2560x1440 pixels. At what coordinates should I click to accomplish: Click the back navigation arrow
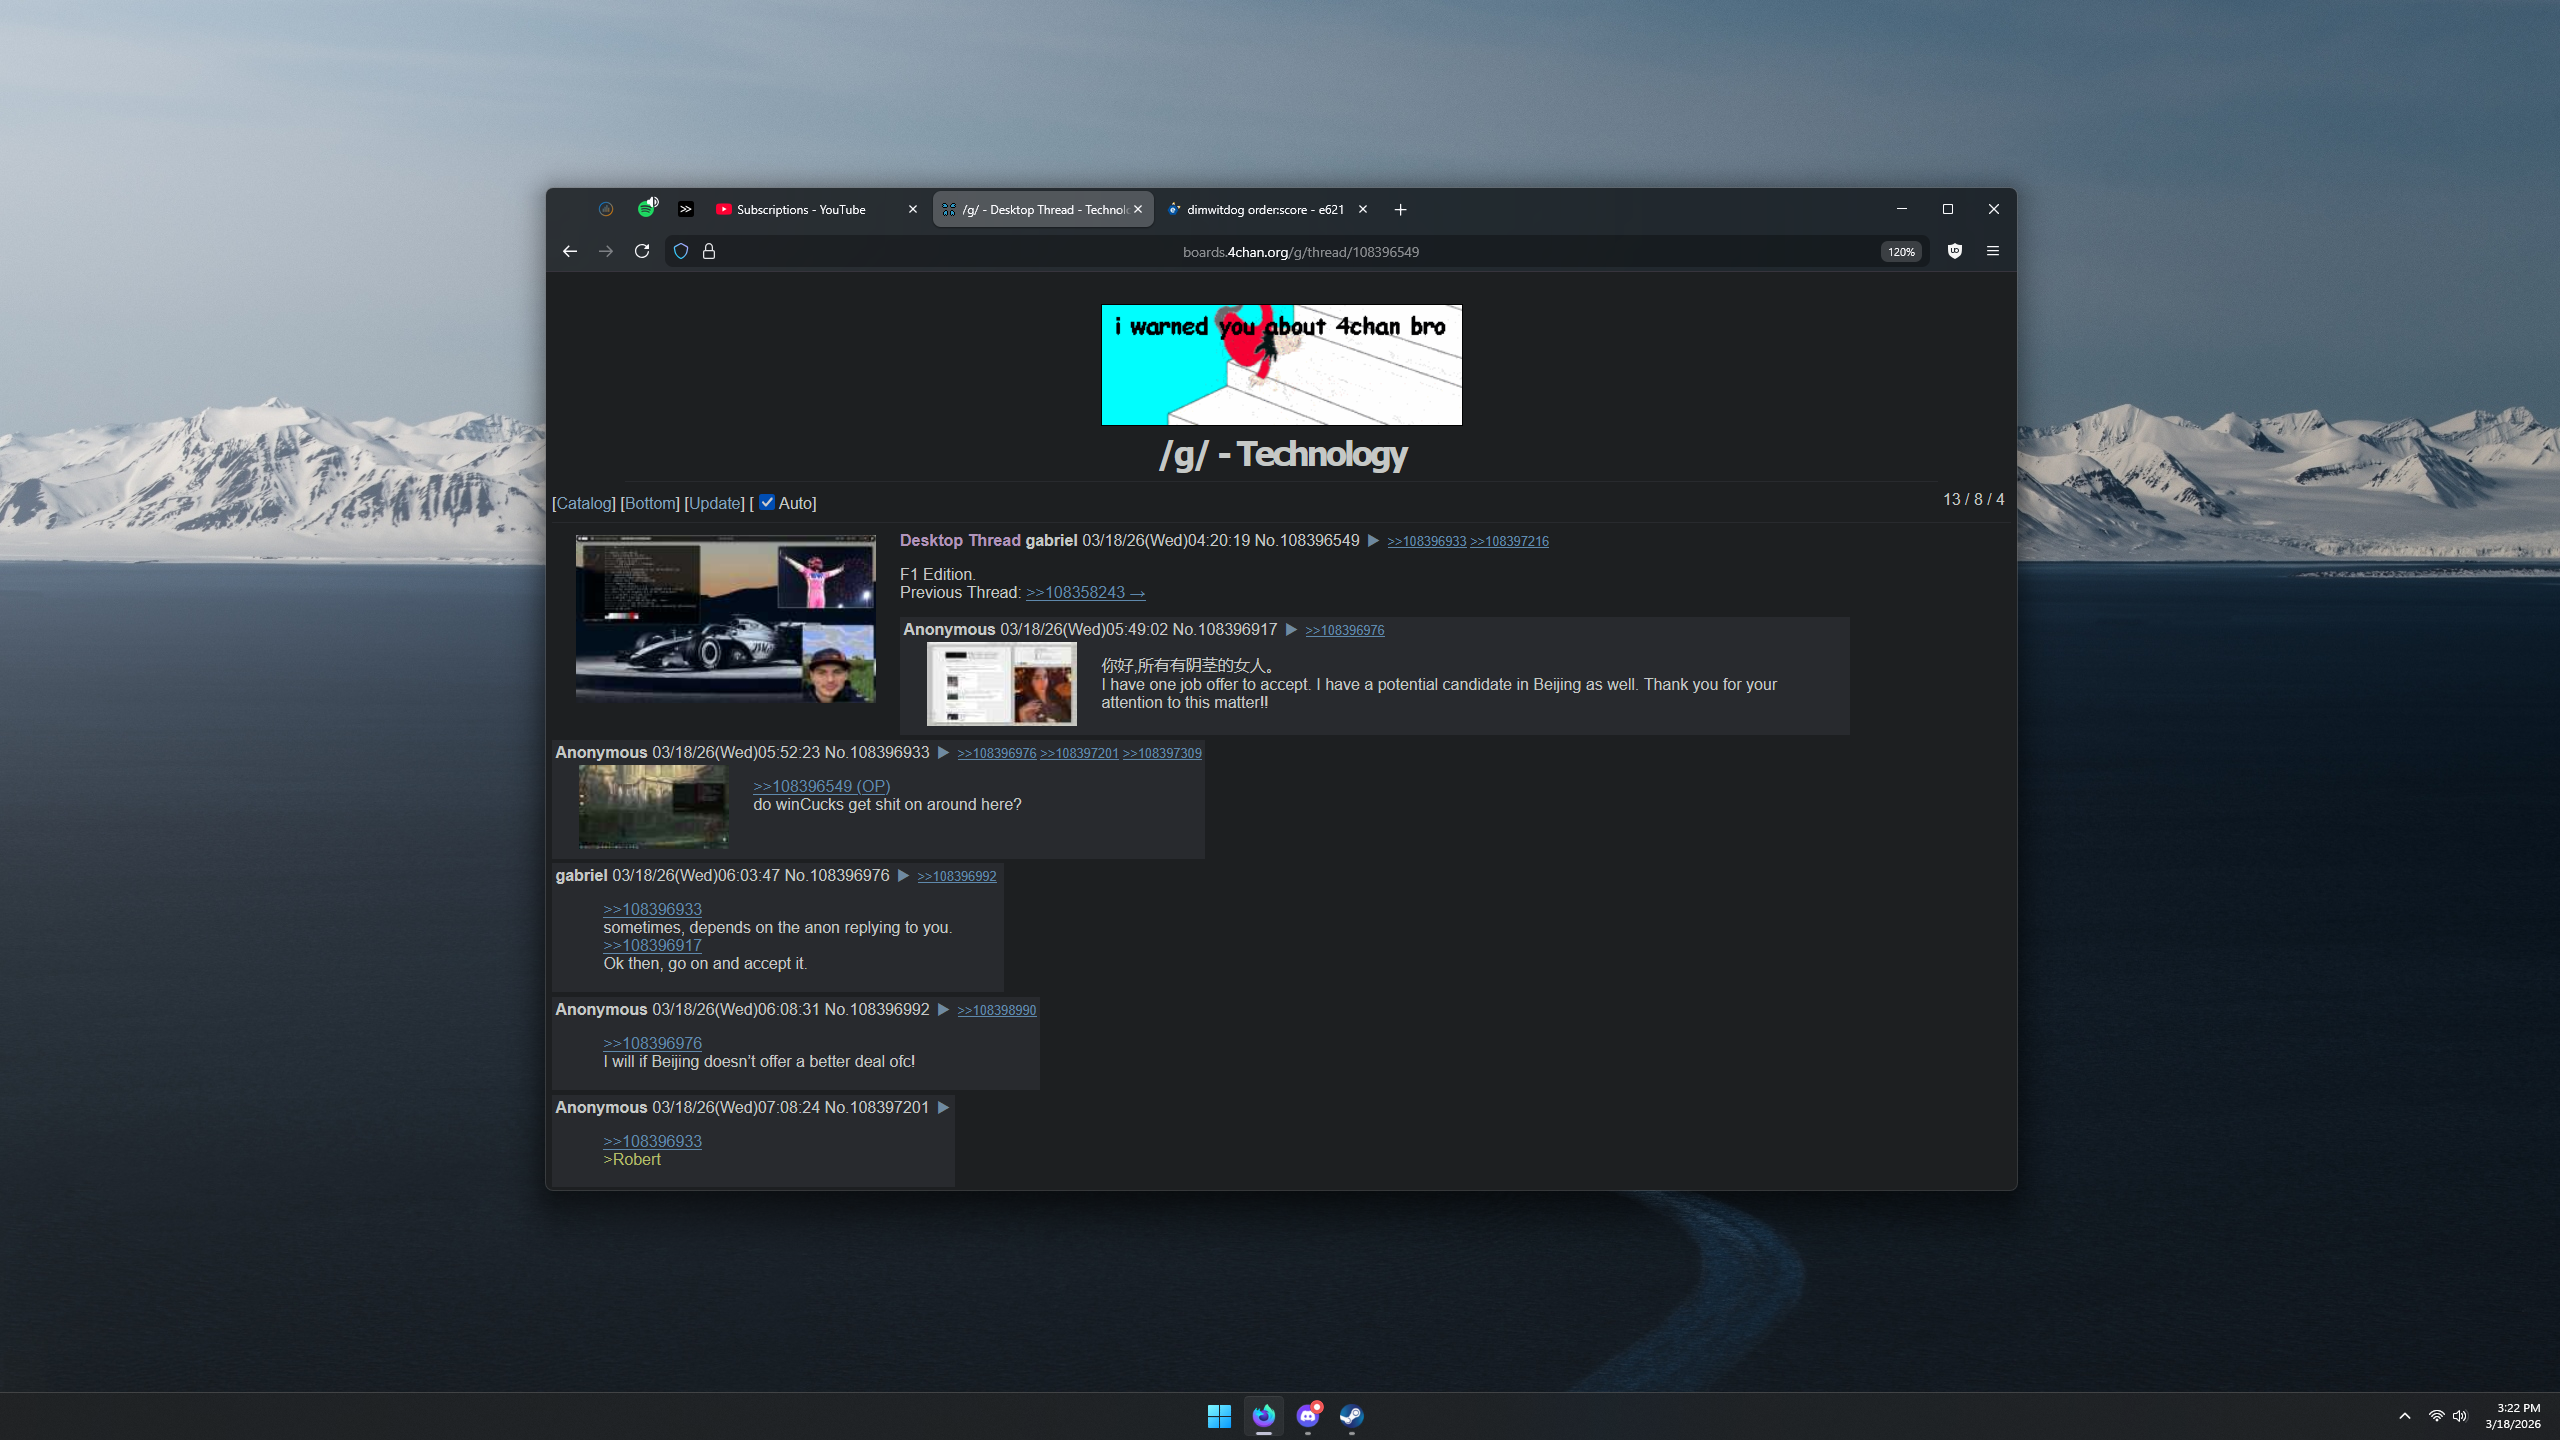(x=570, y=251)
